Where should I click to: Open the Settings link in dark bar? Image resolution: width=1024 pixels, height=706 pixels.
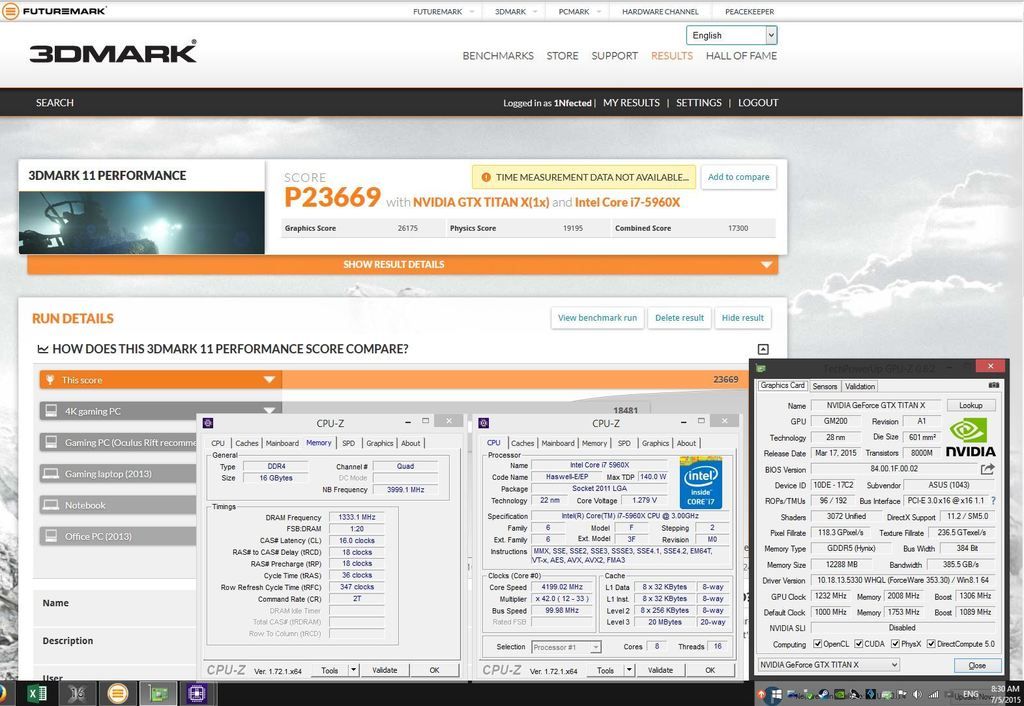[699, 103]
